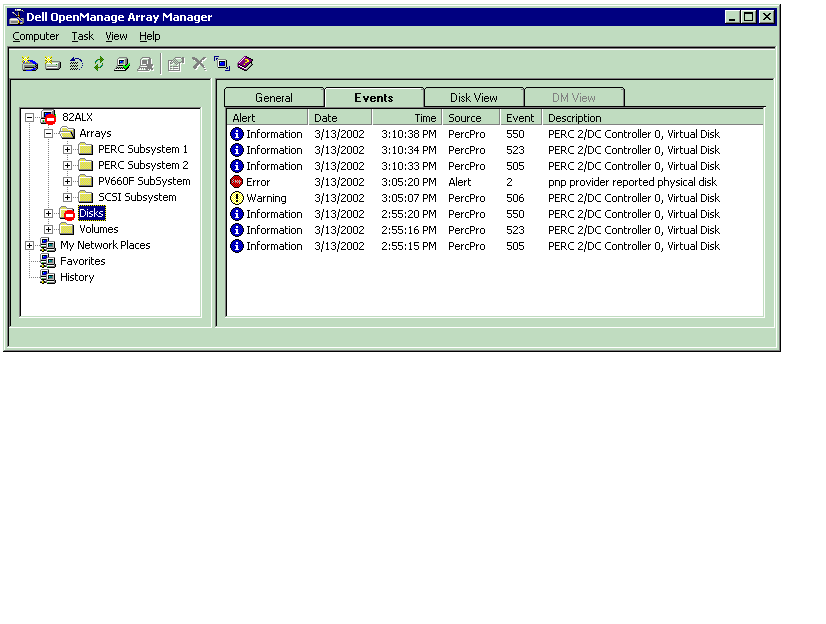Viewport: 826px width, 624px height.
Task: Expand the Volumes folder node
Action: 48,229
